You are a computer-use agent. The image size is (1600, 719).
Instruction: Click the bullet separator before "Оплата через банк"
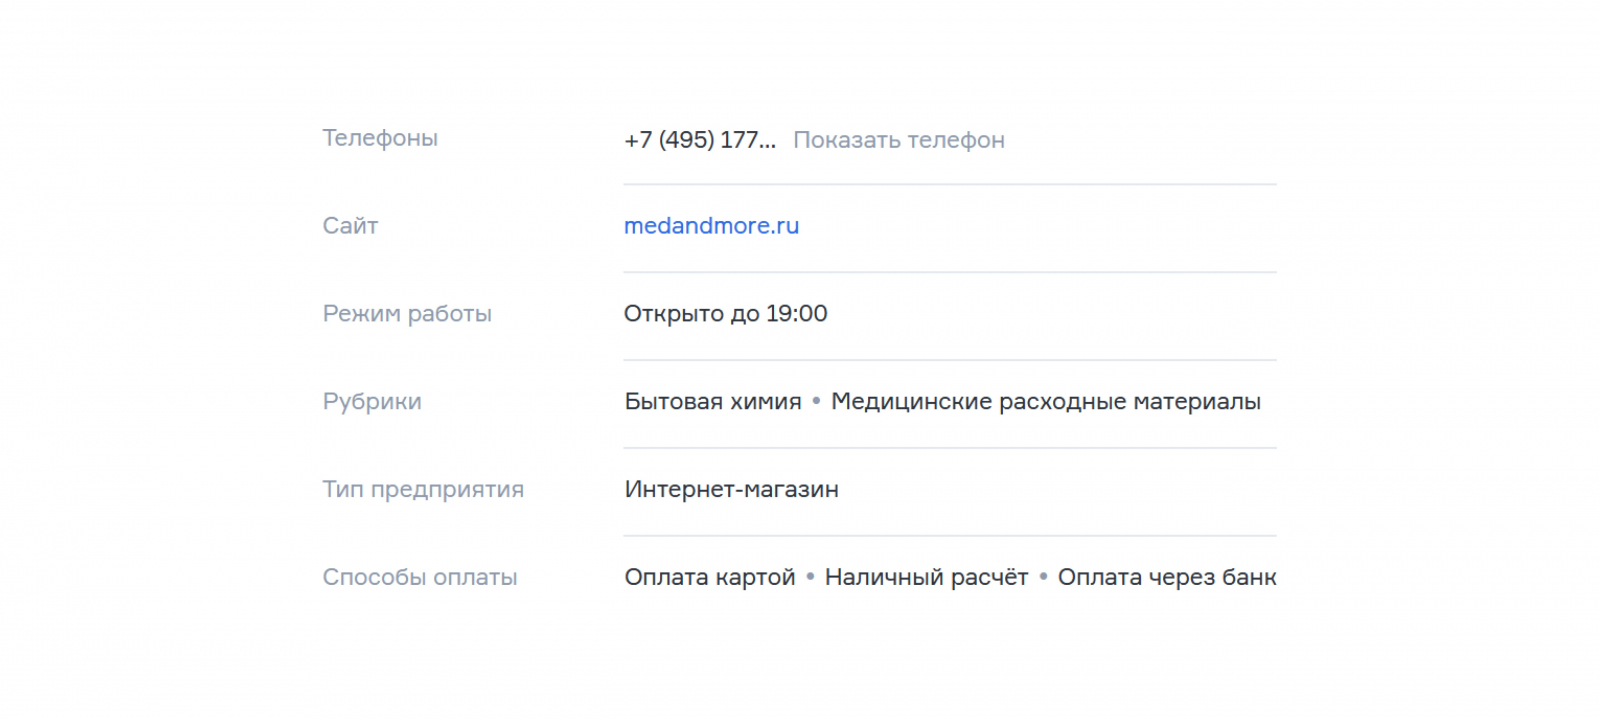[1043, 577]
